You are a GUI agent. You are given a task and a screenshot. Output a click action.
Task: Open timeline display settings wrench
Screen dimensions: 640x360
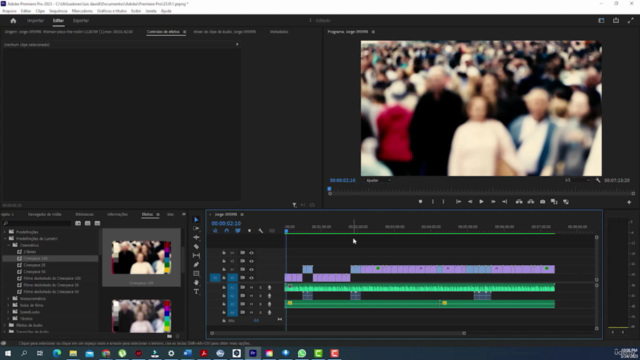coord(260,231)
